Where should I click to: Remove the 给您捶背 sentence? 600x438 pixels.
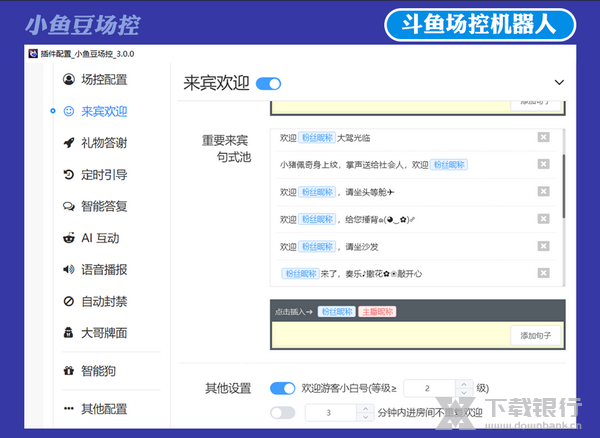click(x=543, y=219)
